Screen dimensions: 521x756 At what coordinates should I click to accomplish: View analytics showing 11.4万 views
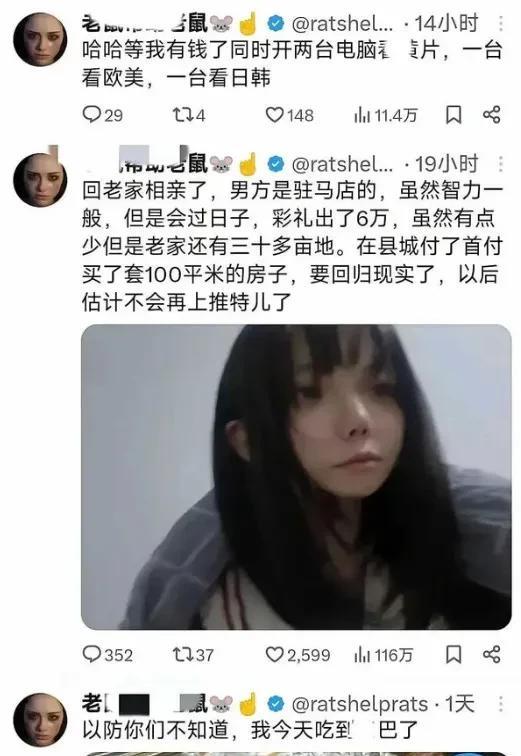pos(386,115)
